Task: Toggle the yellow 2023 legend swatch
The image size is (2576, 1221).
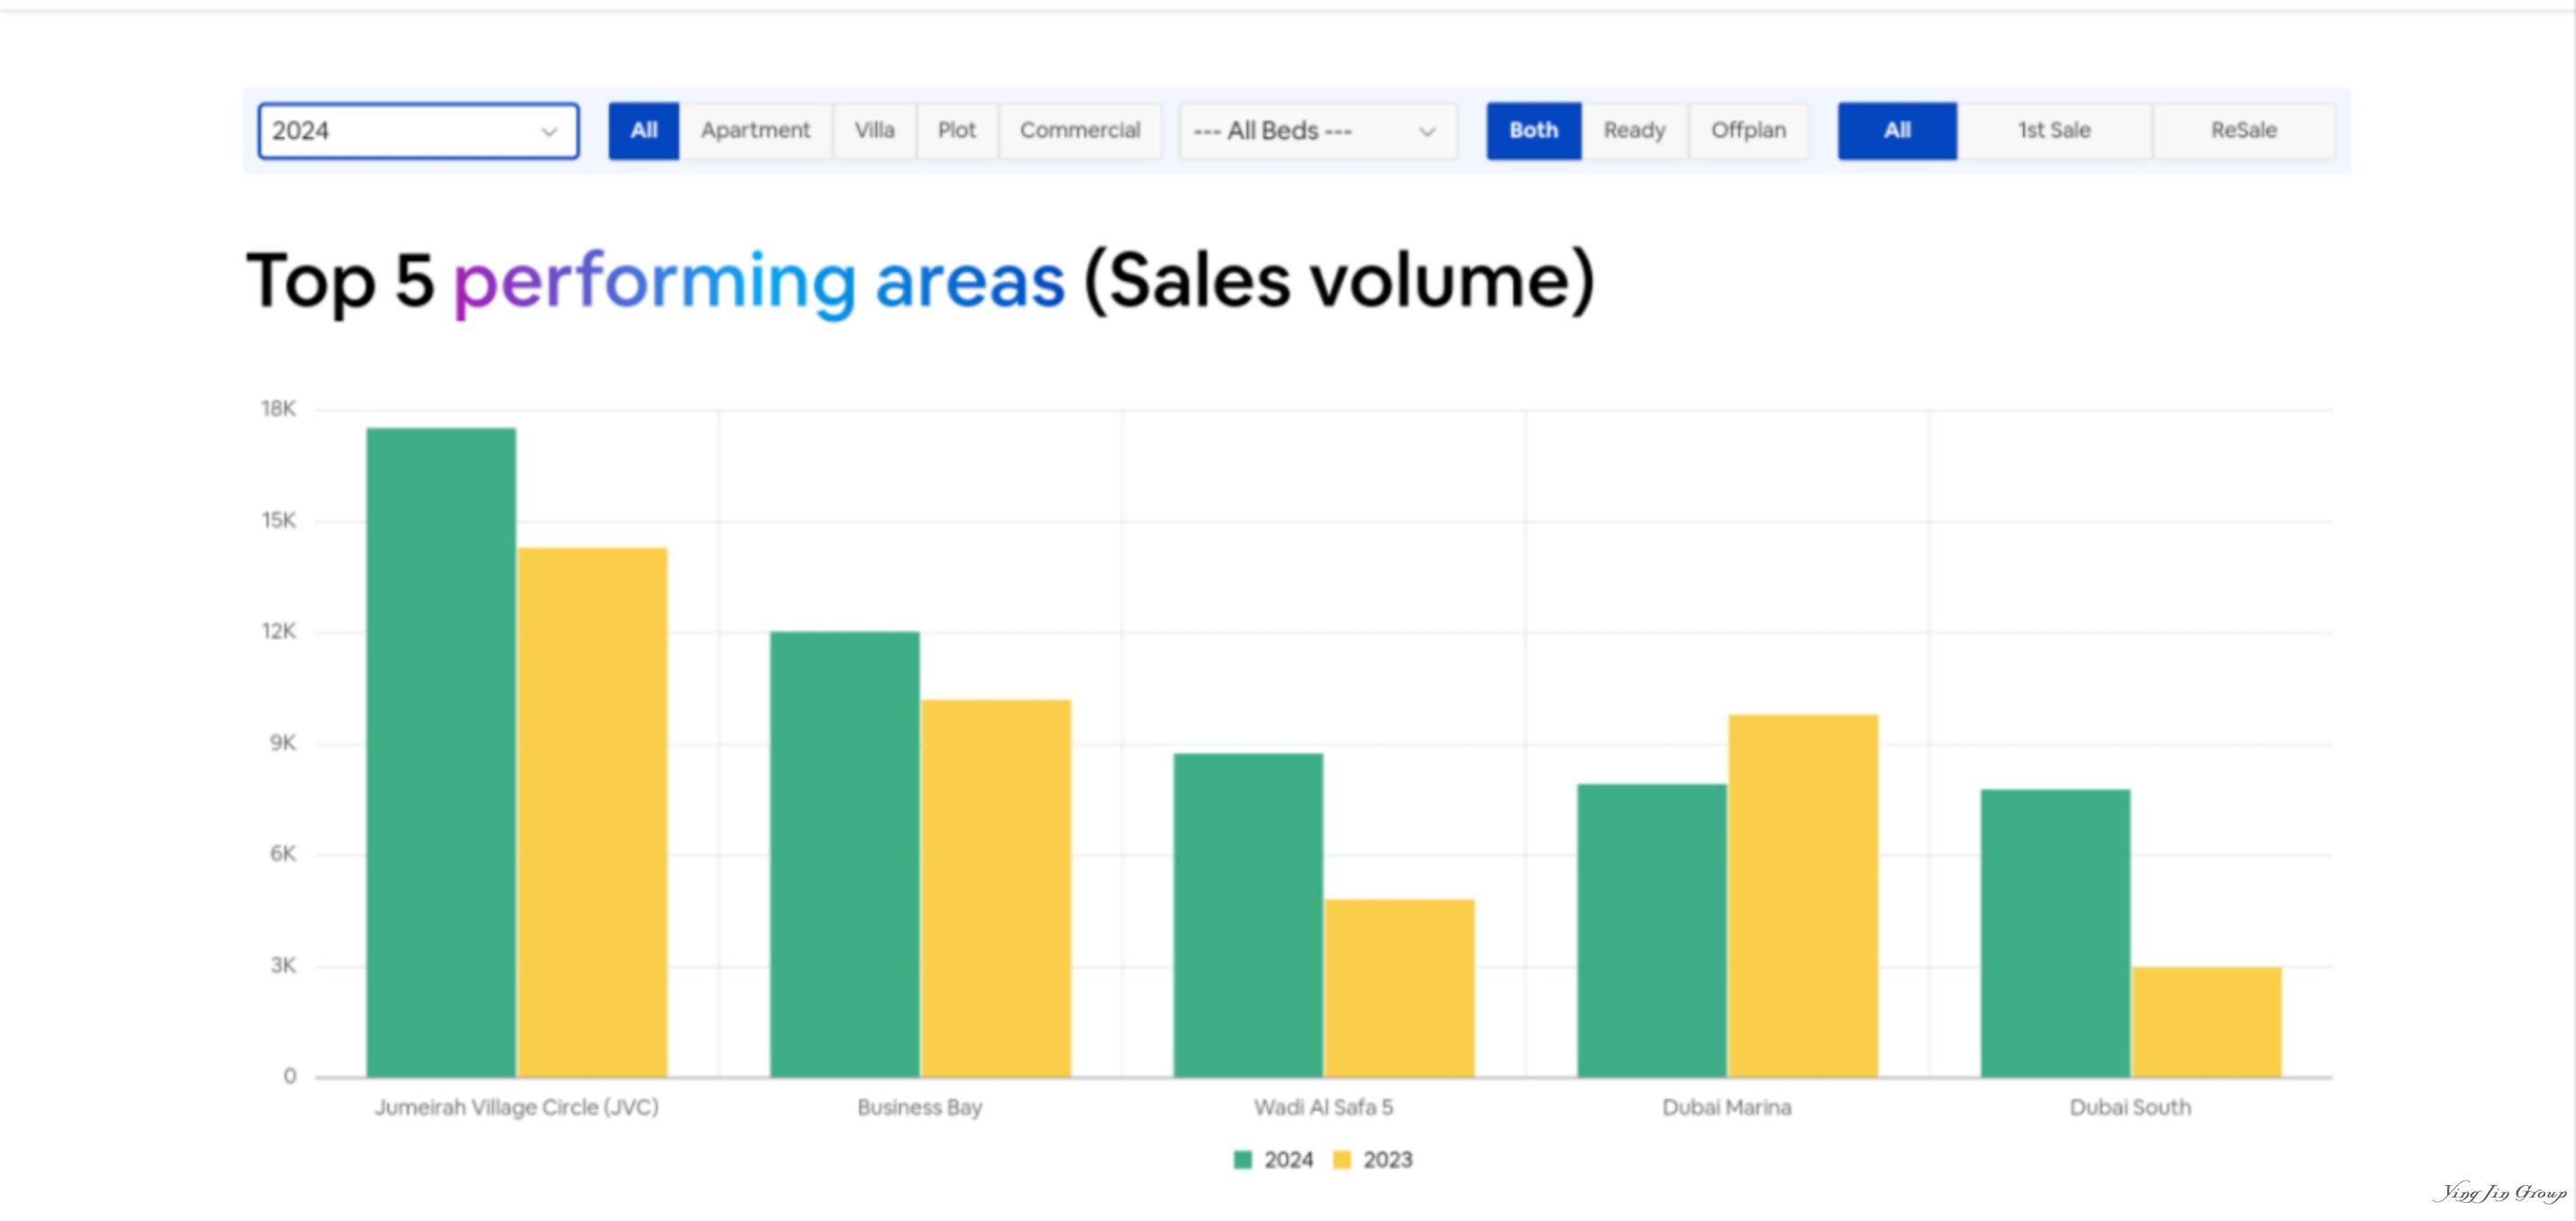Action: pyautogui.click(x=1342, y=1160)
